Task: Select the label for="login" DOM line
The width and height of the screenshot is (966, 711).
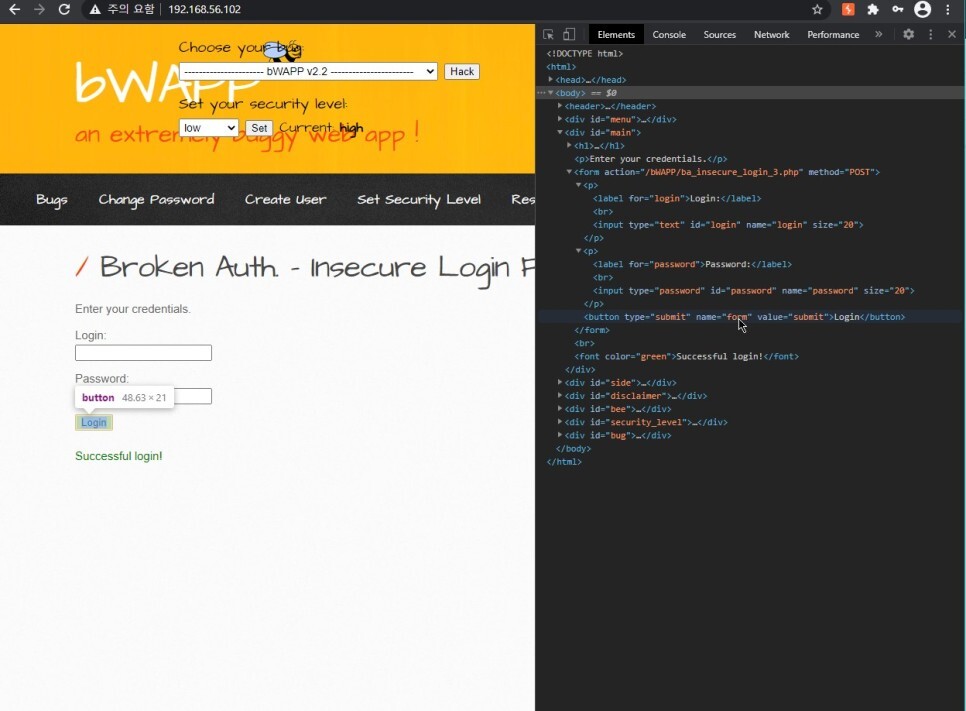Action: pos(676,198)
